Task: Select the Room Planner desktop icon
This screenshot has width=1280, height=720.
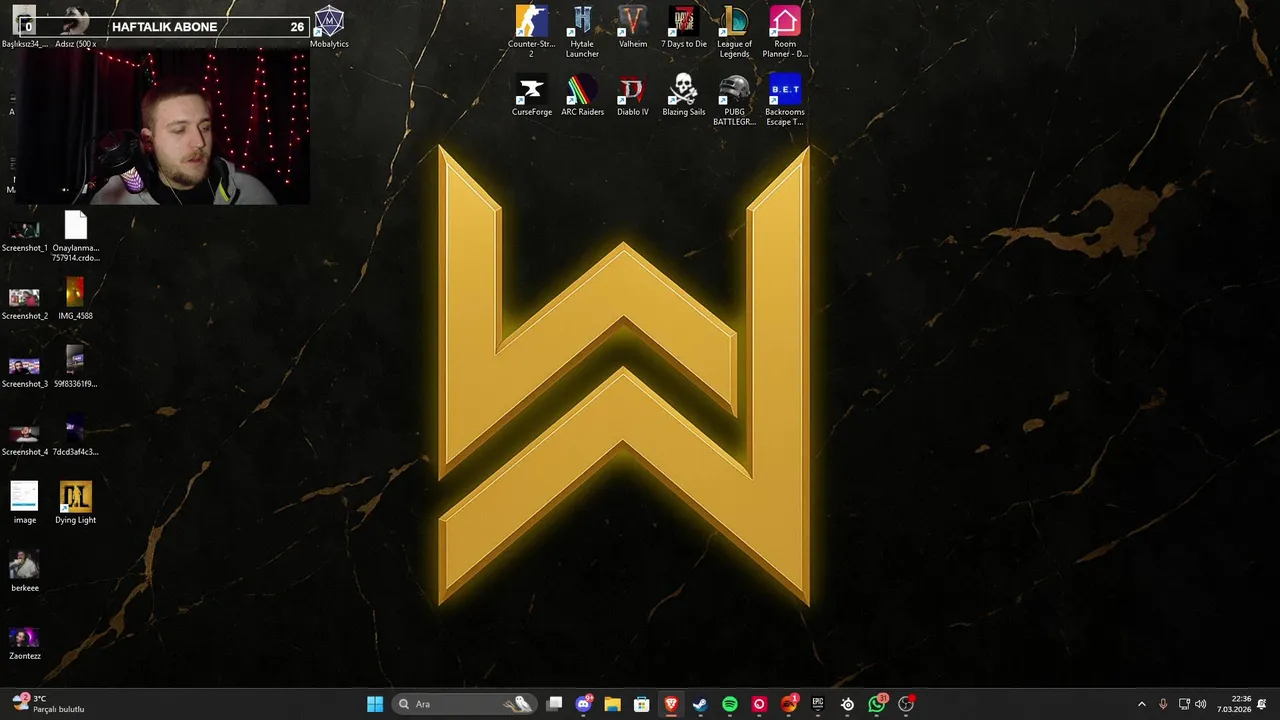Action: 785,31
